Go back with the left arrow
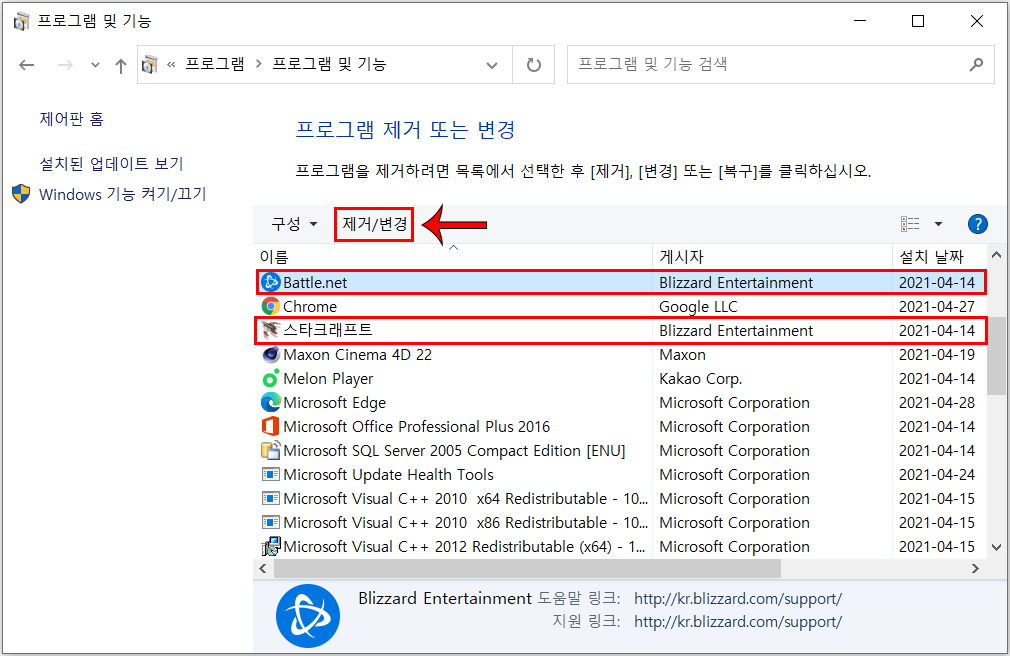This screenshot has height=656, width=1010. point(26,64)
